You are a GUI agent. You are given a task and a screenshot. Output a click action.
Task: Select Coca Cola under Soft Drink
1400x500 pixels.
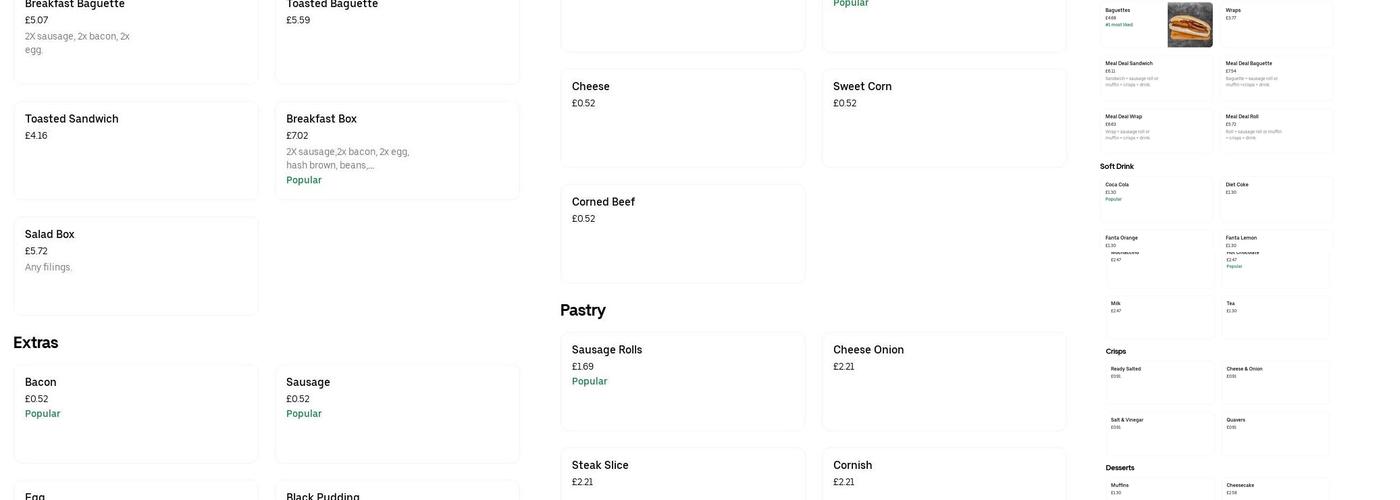pyautogui.click(x=1156, y=197)
